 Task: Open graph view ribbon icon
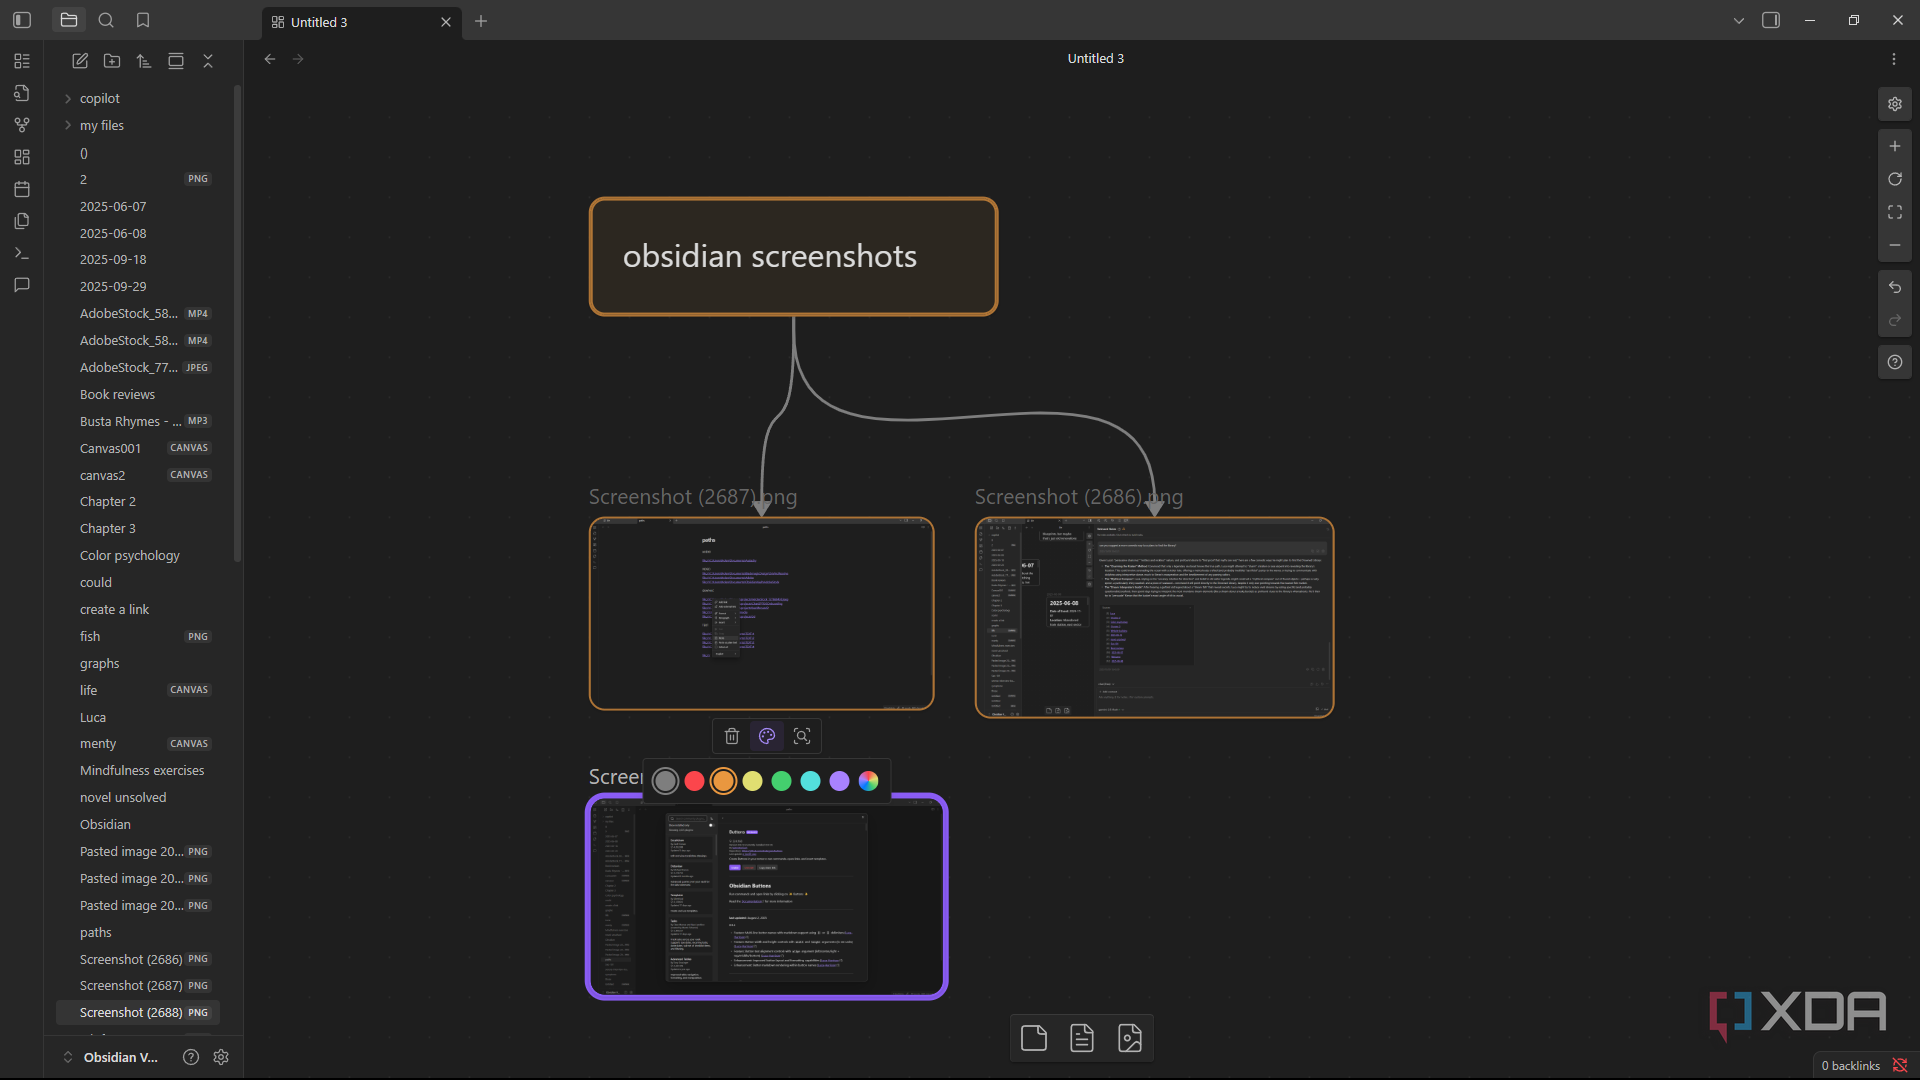point(22,125)
